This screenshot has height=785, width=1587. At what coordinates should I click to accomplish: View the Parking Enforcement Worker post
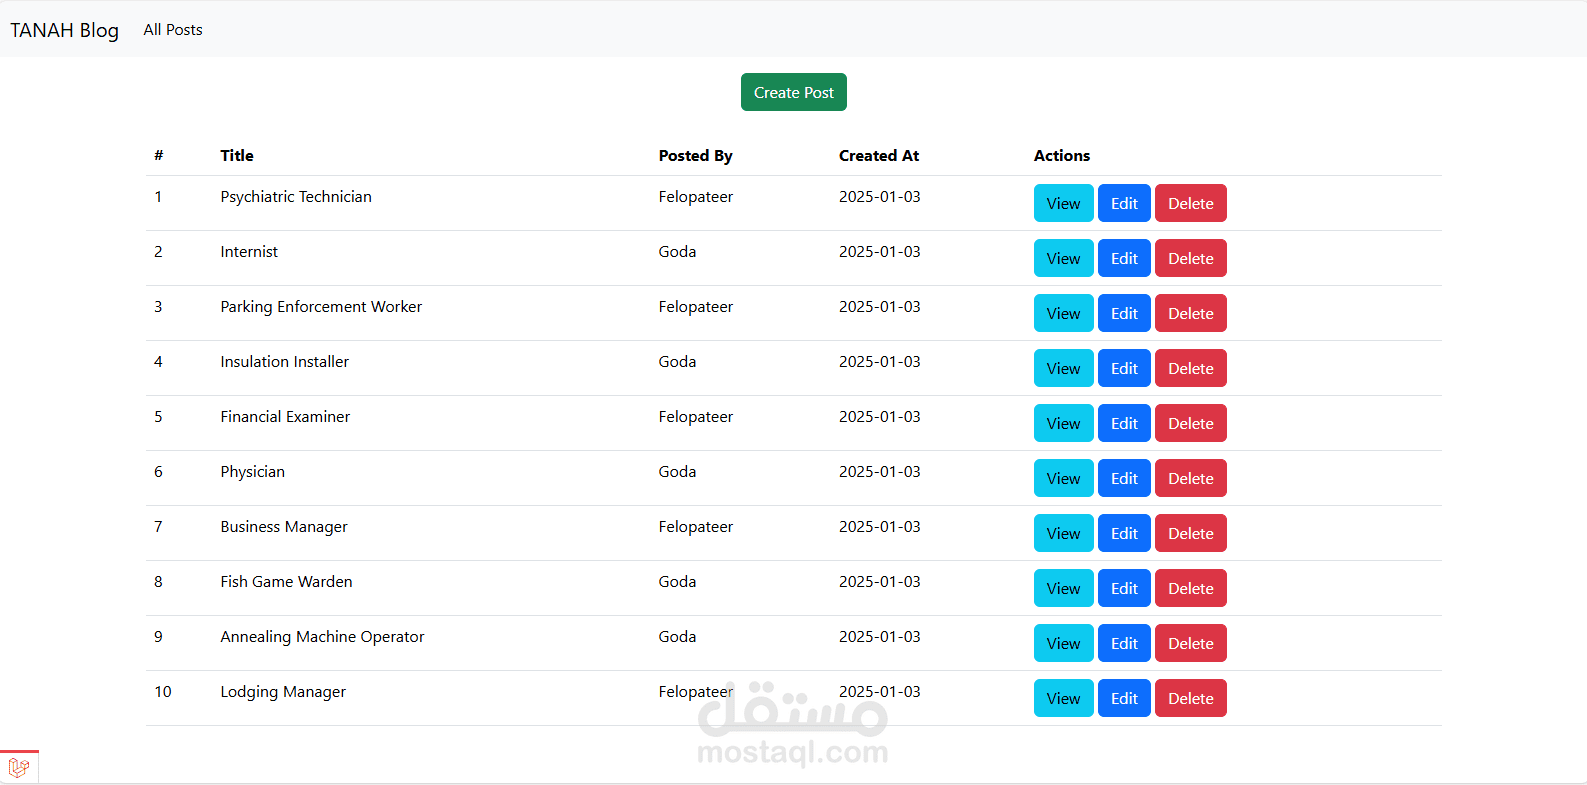tap(1063, 313)
